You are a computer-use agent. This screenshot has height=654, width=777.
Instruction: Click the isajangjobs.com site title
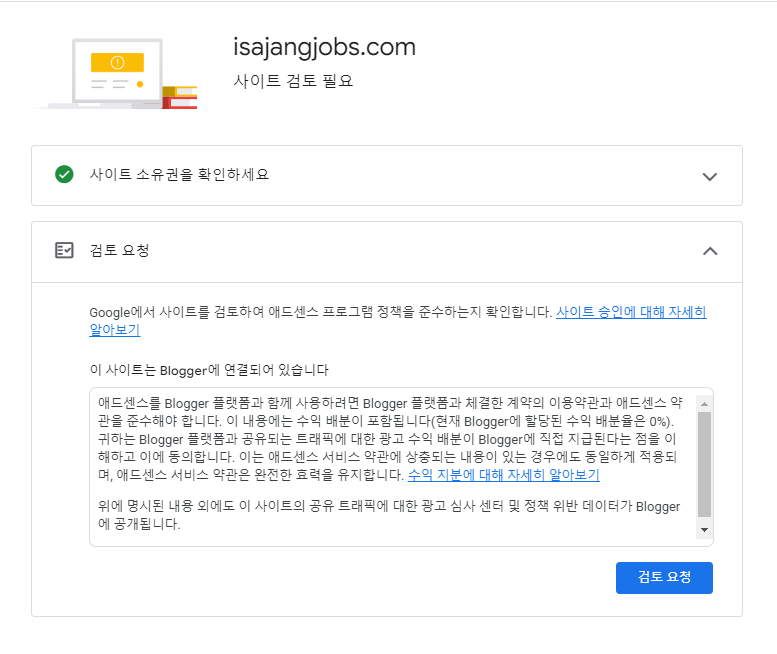pyautogui.click(x=324, y=48)
